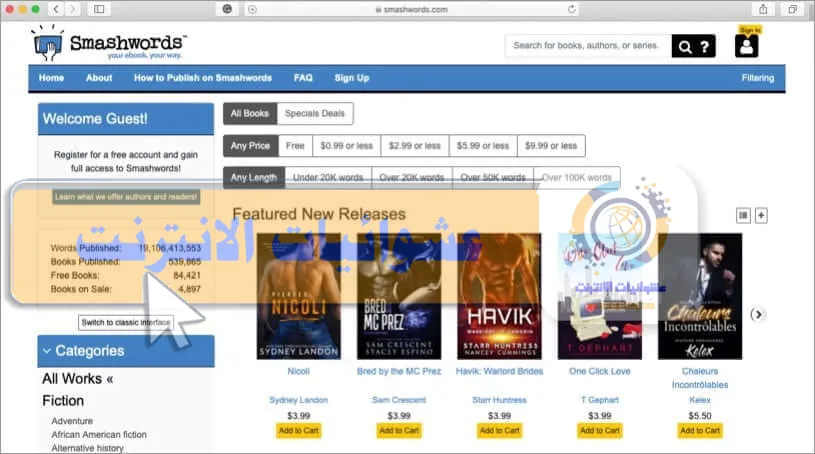Collapse the Categories section chevron
Image resolution: width=815 pixels, height=454 pixels.
47,351
